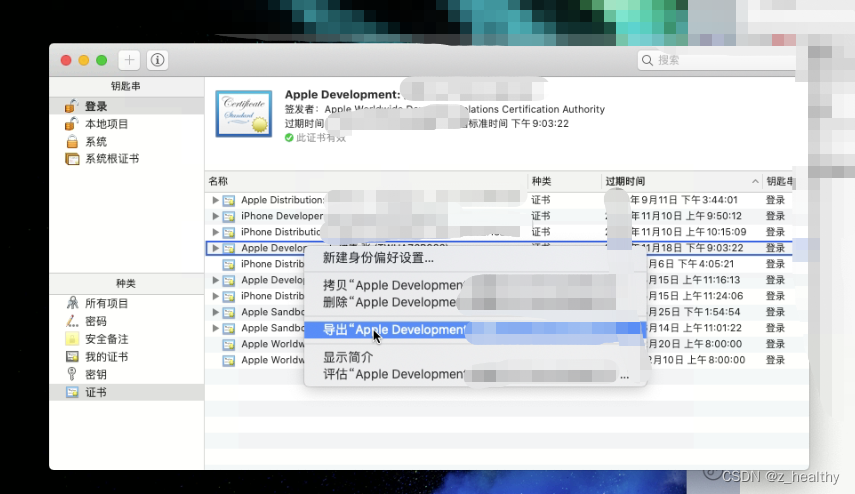Click date 20日 上午8:00:00

(x=695, y=344)
